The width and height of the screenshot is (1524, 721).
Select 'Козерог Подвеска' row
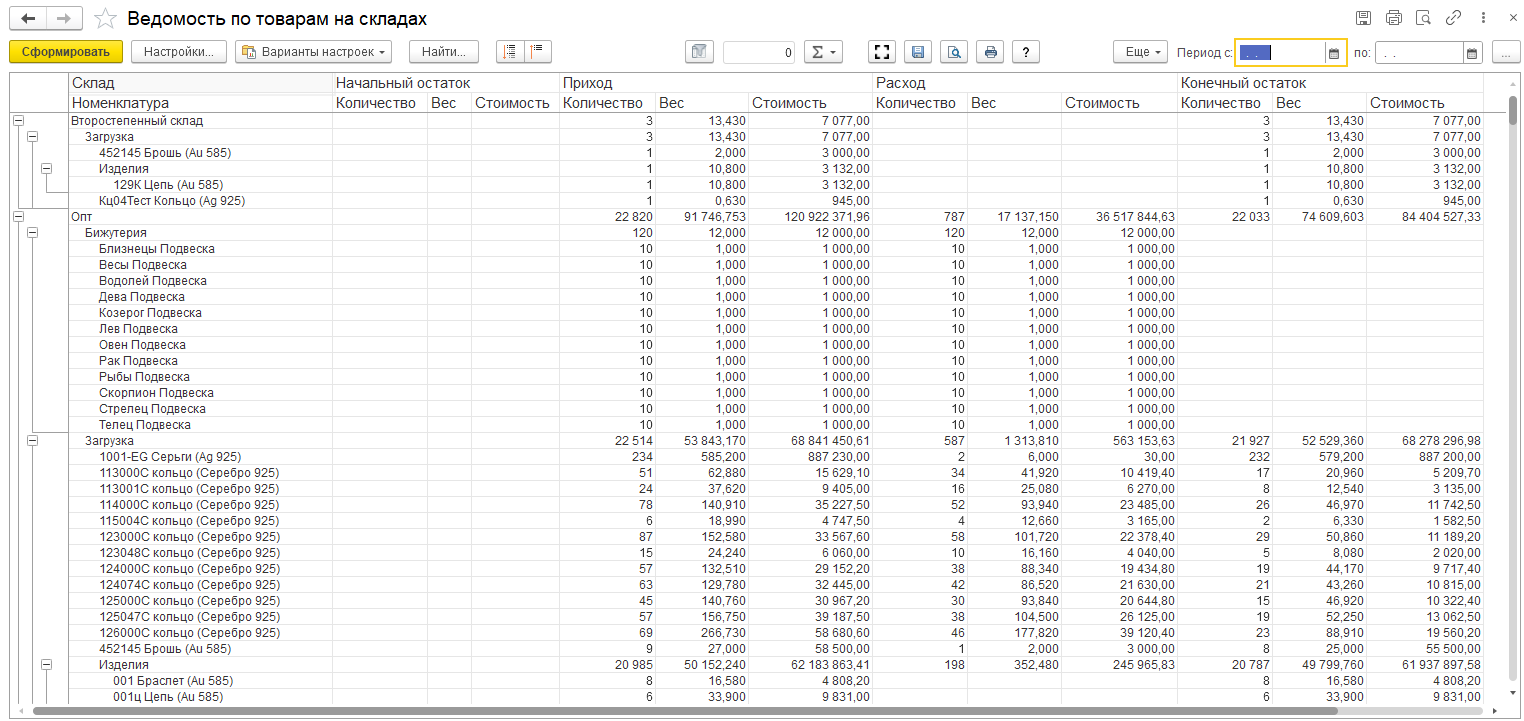pyautogui.click(x=776, y=313)
